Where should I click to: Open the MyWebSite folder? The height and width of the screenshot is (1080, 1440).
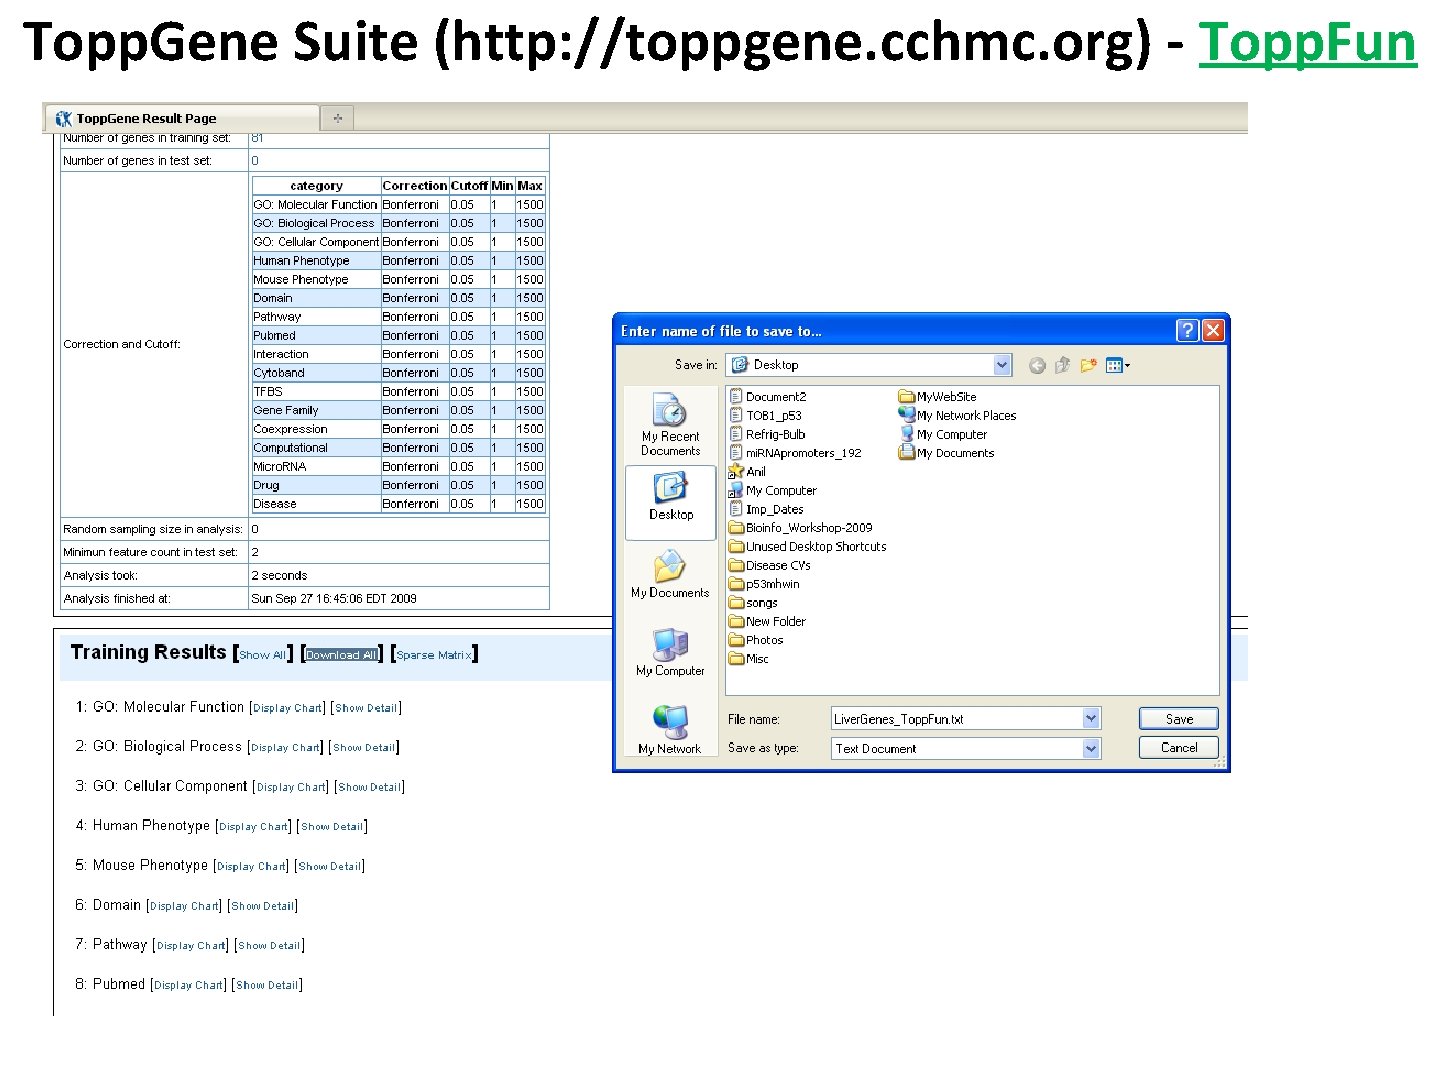[x=937, y=396]
